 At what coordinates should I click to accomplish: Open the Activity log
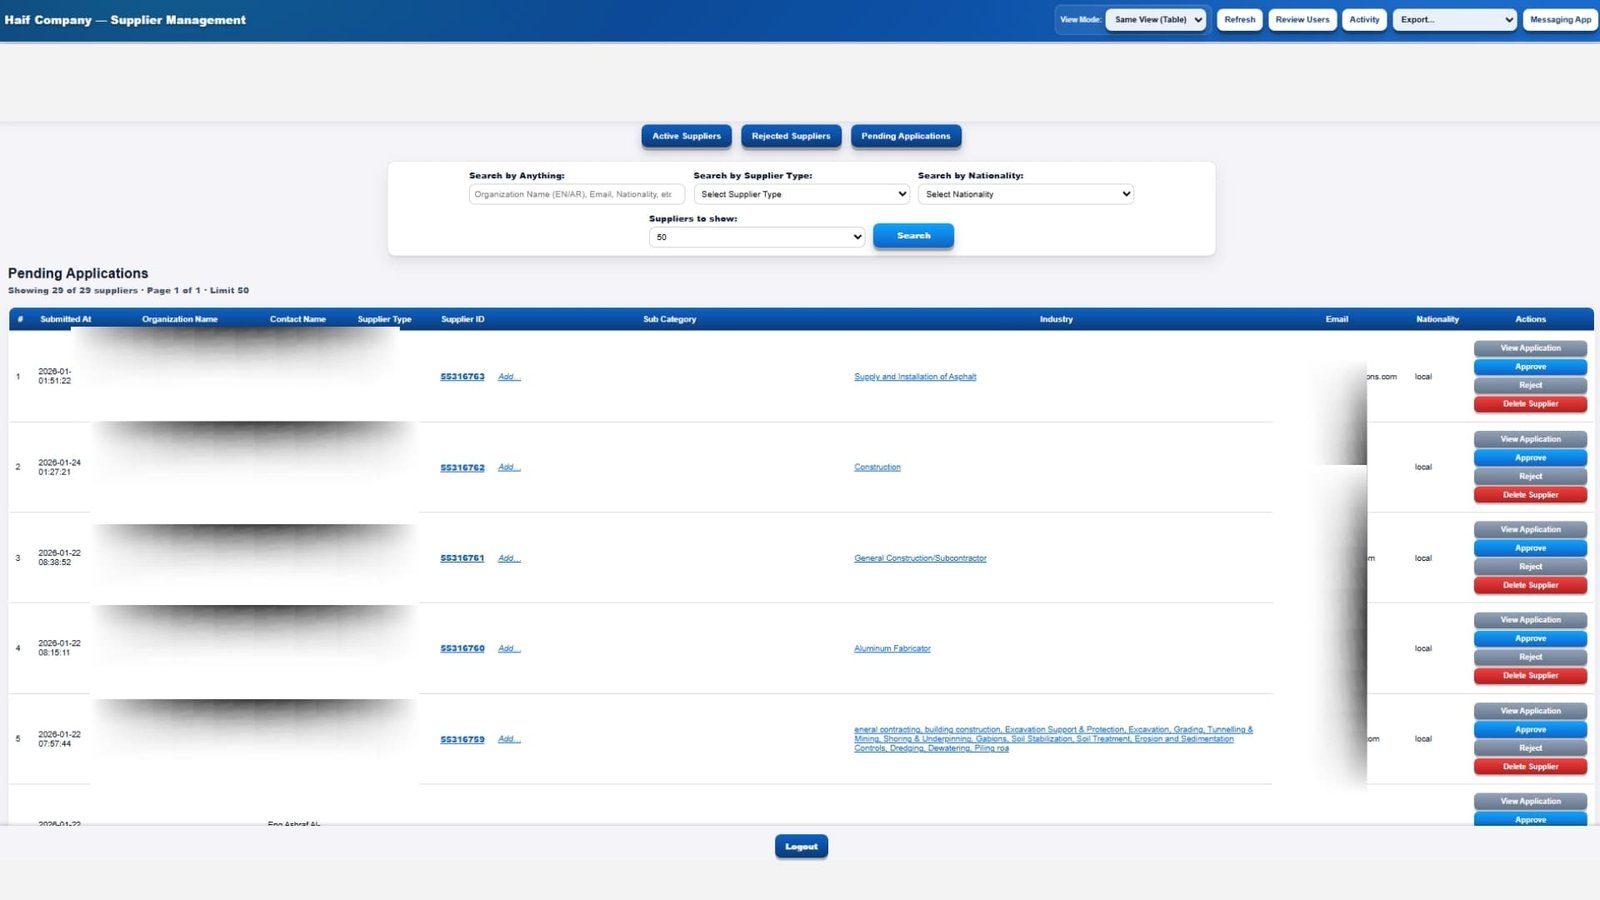1364,20
